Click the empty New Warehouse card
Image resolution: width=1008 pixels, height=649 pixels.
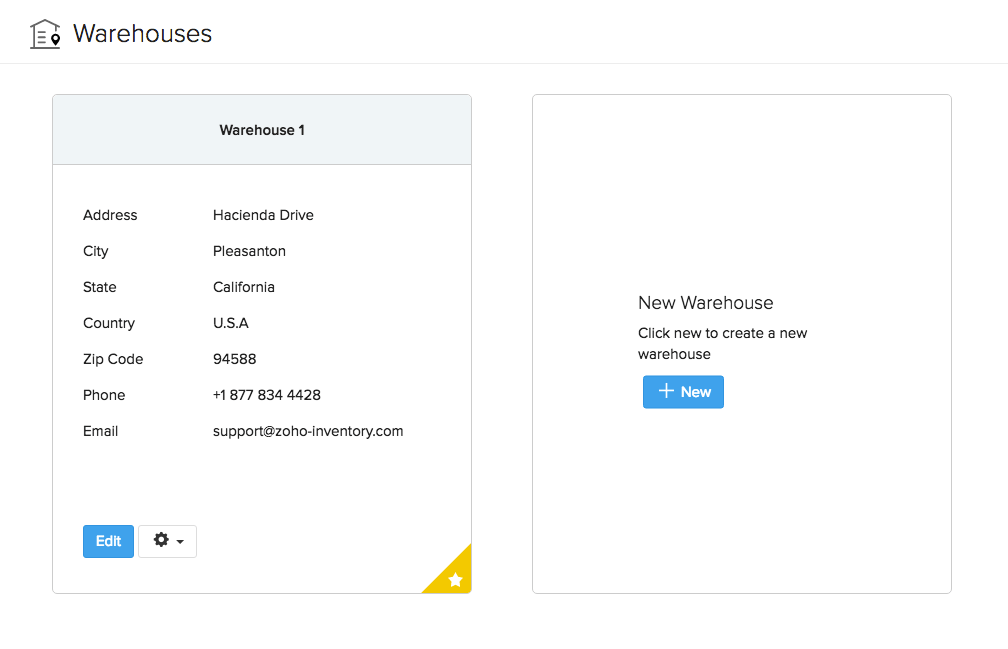[741, 180]
